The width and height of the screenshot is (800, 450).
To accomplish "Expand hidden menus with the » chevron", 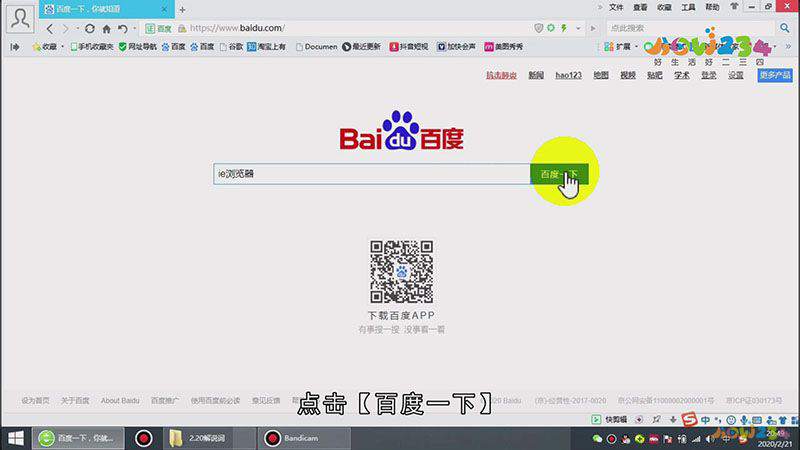I will (600, 7).
